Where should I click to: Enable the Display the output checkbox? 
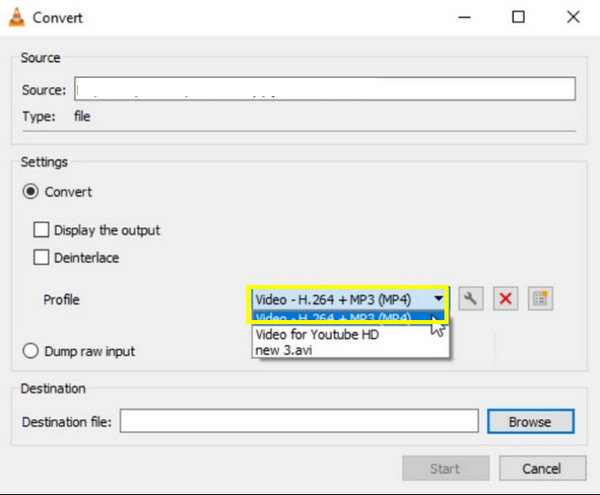click(41, 230)
